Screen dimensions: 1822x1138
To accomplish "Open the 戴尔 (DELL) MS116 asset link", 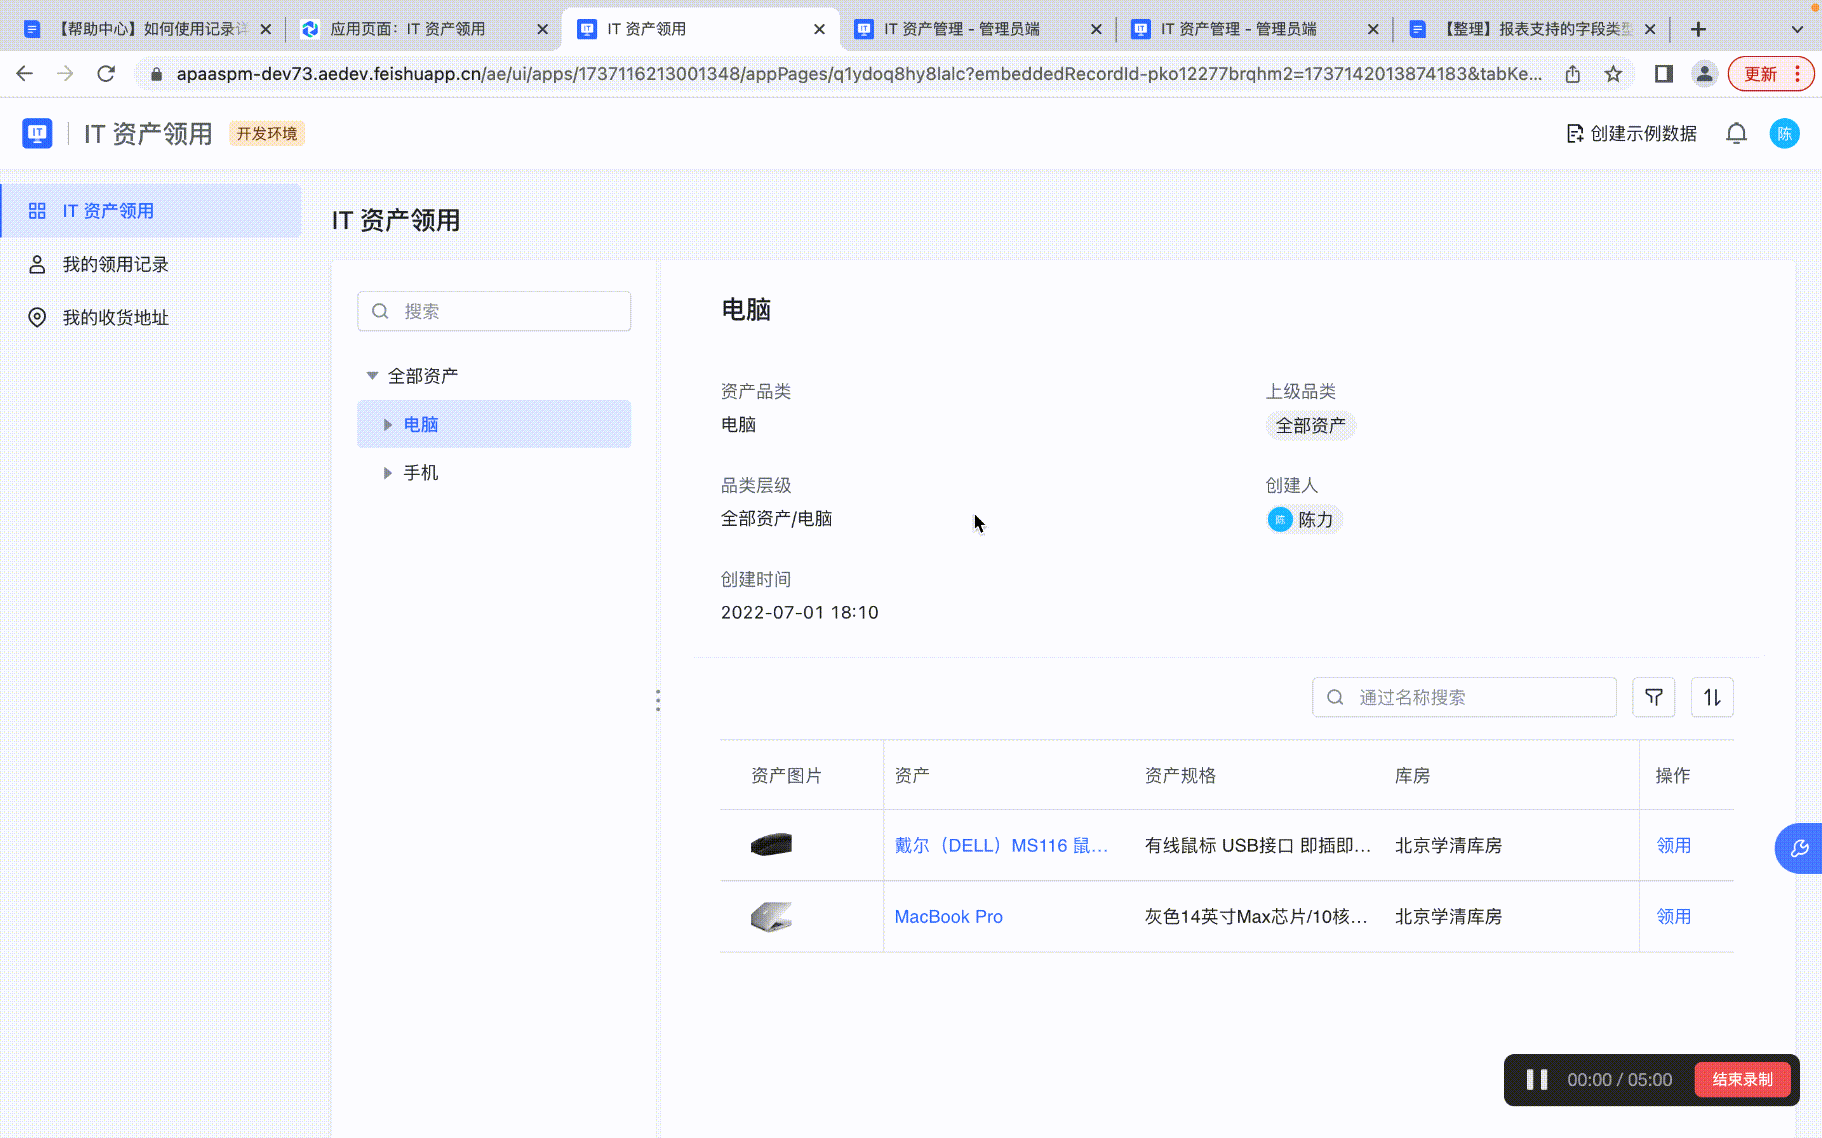I will pos(1001,845).
